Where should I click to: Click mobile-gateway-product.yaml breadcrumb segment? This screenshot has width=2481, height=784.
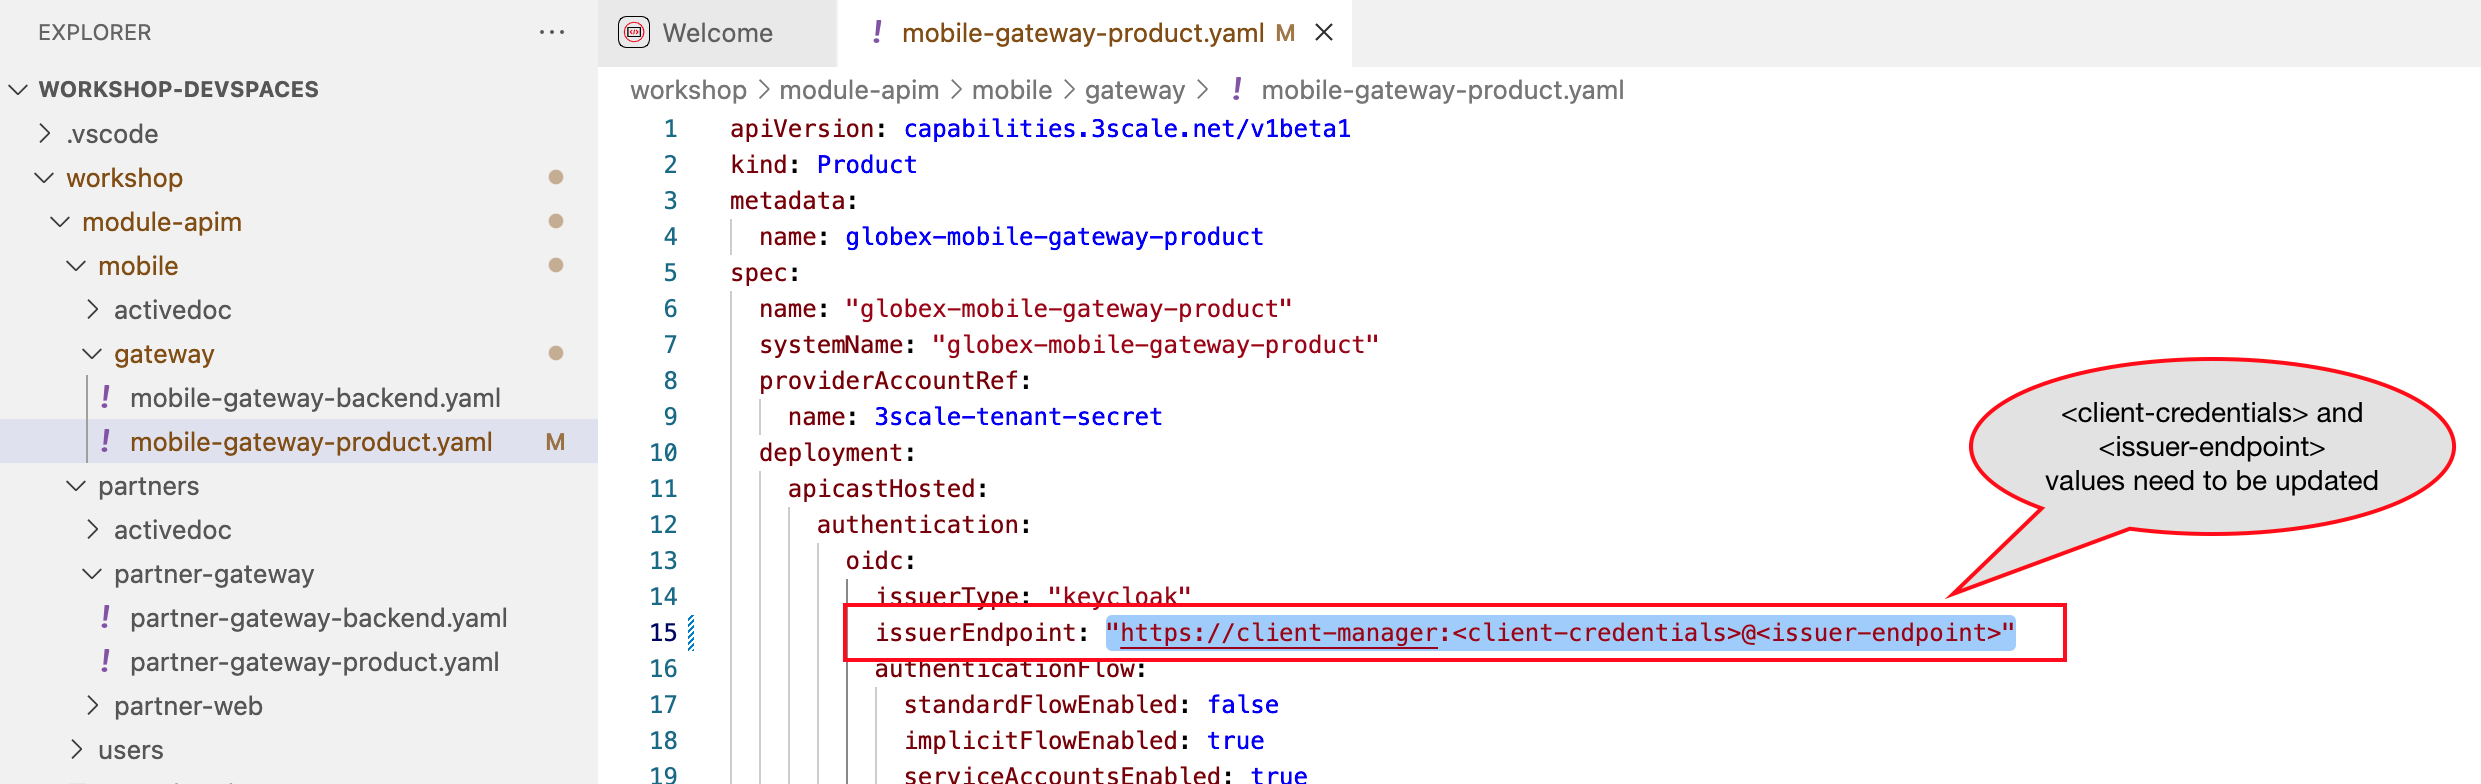[x=1442, y=90]
